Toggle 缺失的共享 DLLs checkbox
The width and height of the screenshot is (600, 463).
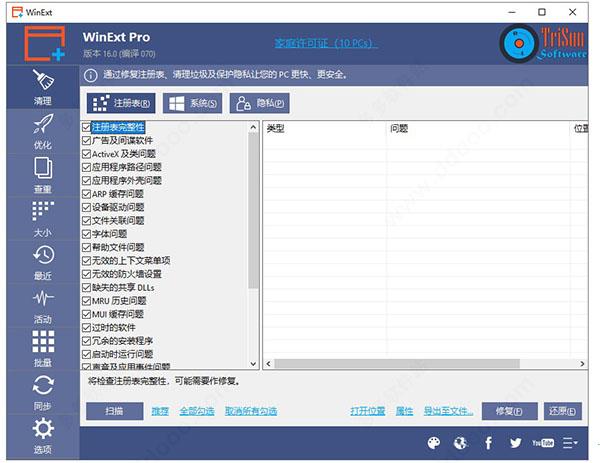click(x=86, y=287)
